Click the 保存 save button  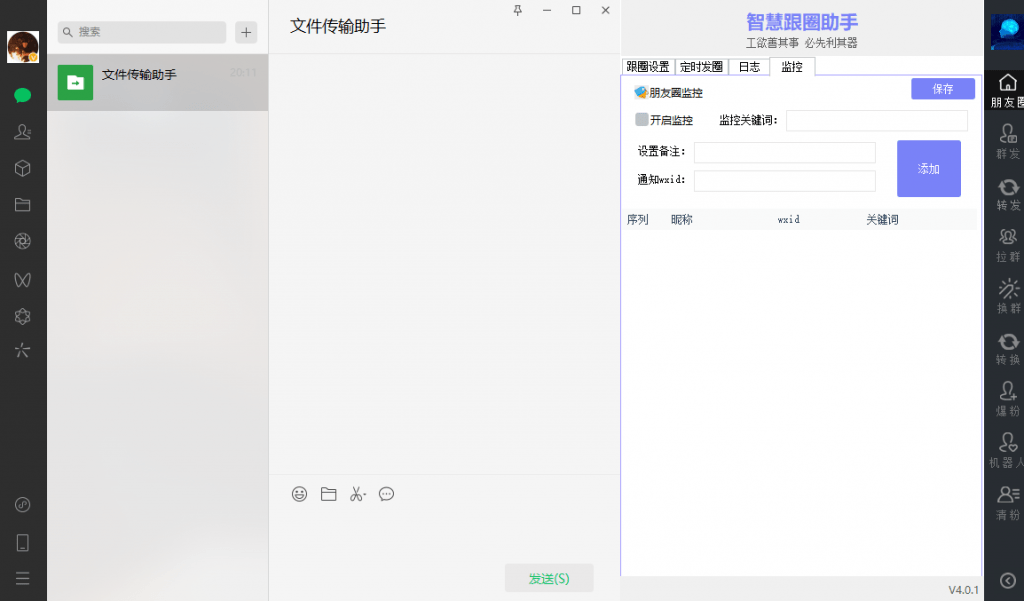coord(942,89)
